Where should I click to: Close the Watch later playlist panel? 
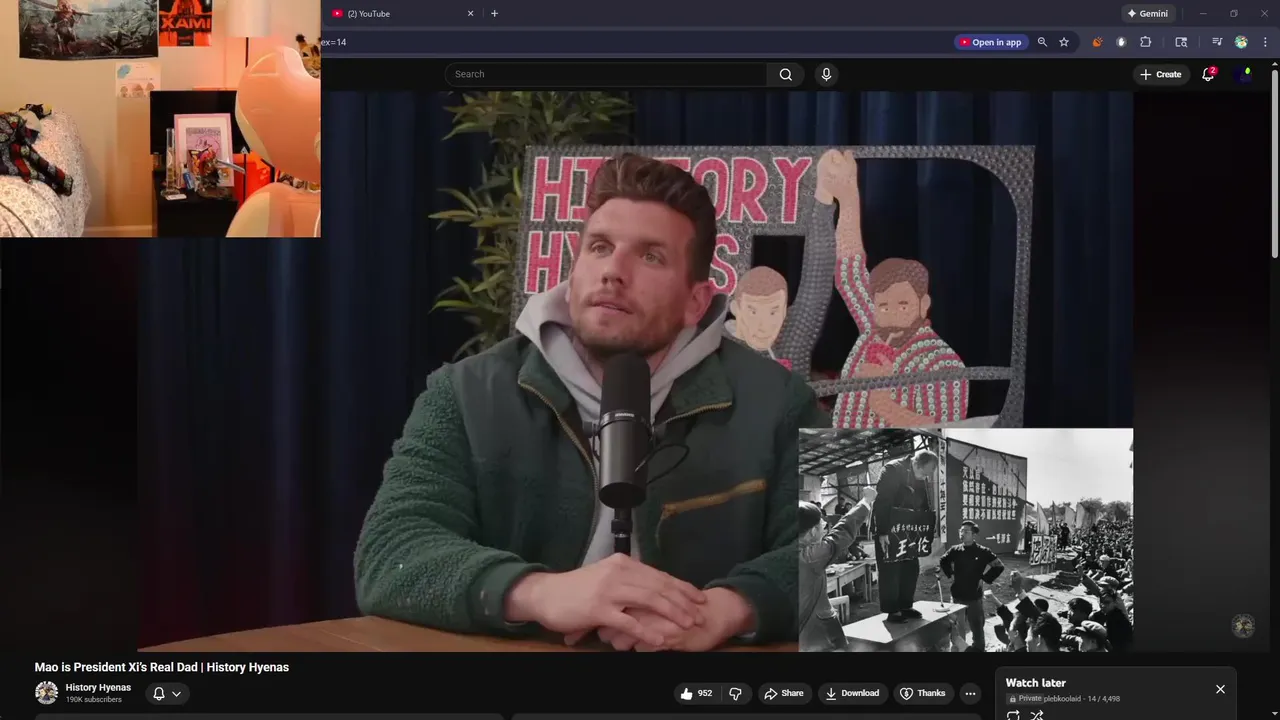tap(1220, 689)
